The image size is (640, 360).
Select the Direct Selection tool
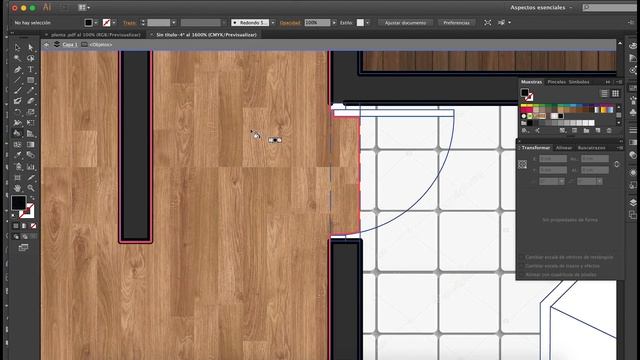coord(31,48)
